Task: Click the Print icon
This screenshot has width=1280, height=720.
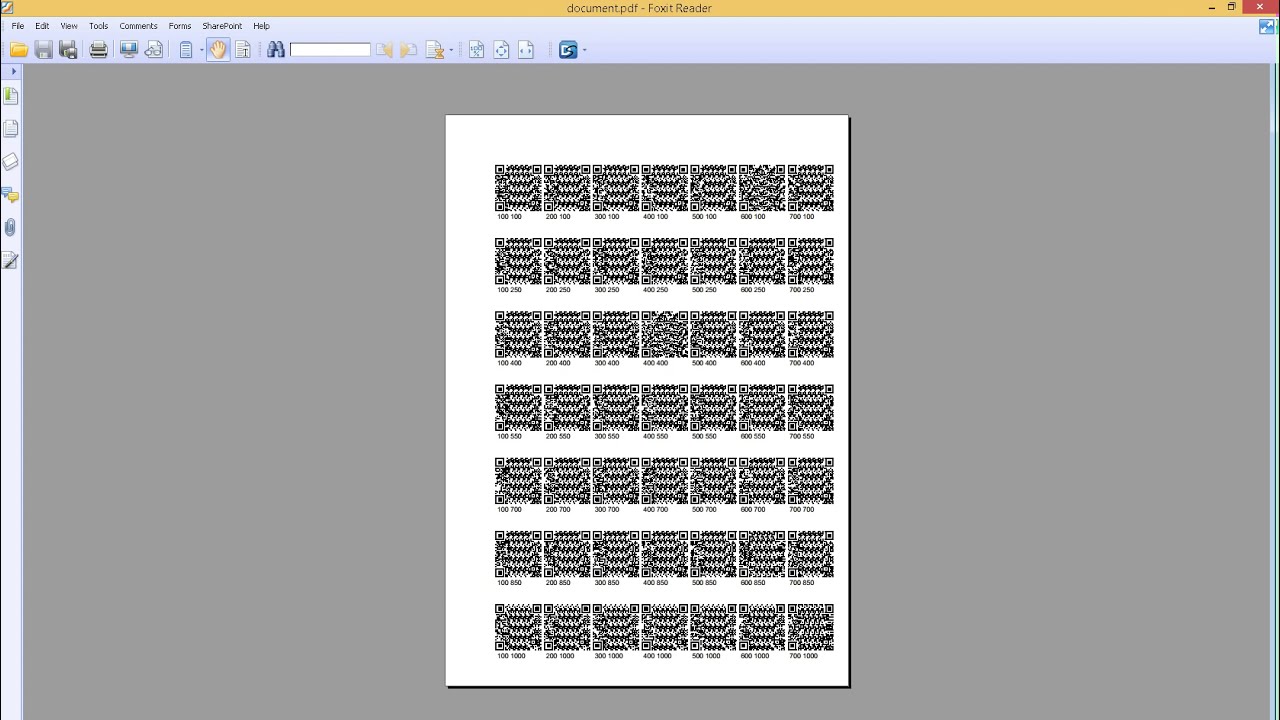Action: pos(98,50)
